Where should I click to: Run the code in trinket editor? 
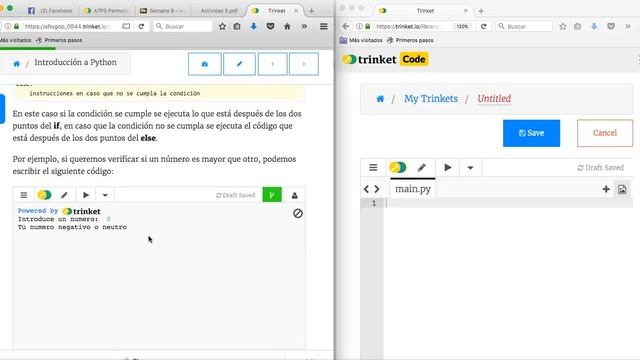point(448,168)
